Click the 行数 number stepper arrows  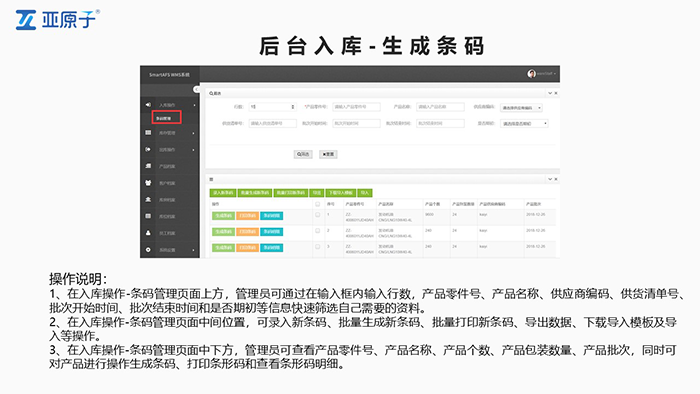(293, 107)
